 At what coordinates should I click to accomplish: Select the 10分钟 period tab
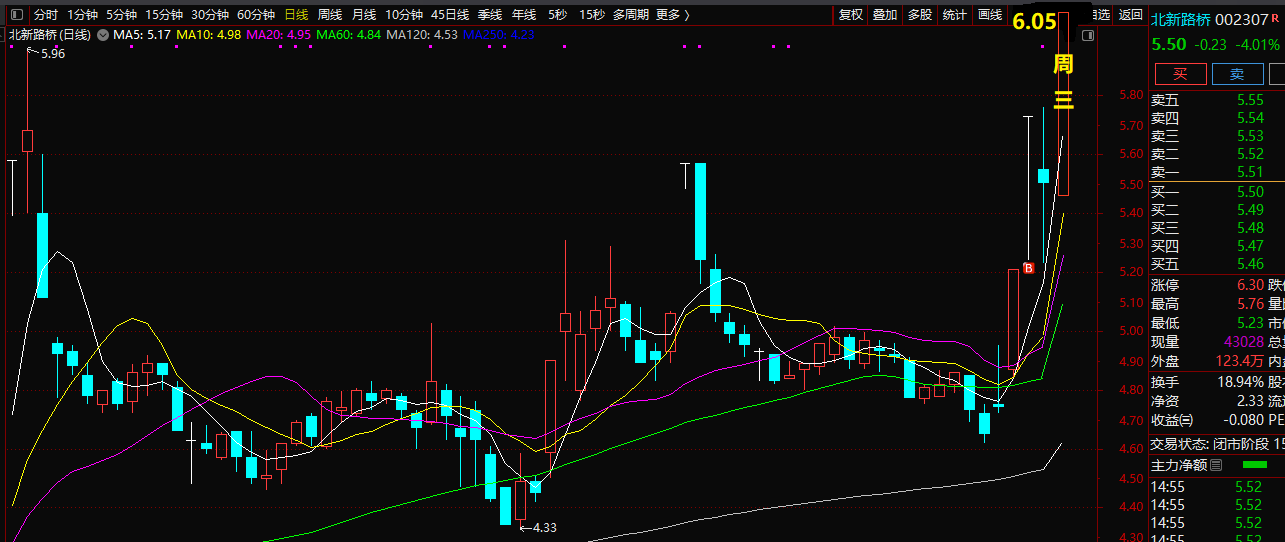[x=404, y=15]
